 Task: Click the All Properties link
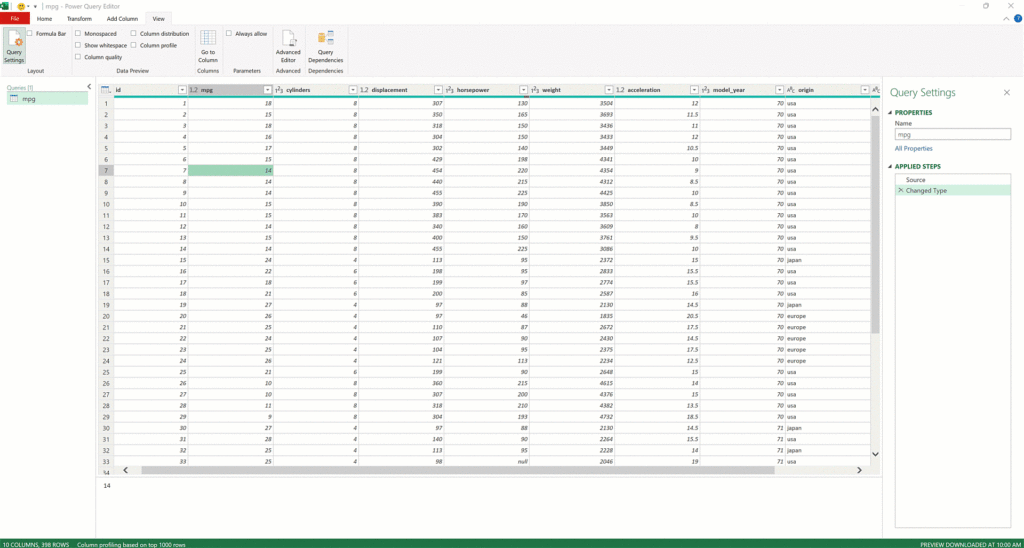pyautogui.click(x=914, y=148)
